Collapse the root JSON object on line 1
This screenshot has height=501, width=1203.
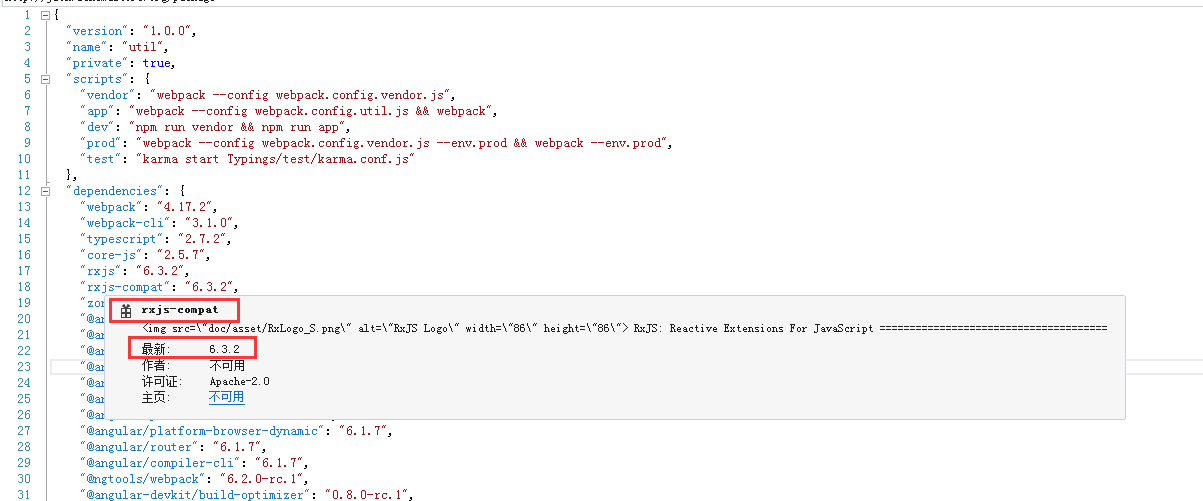pos(44,15)
